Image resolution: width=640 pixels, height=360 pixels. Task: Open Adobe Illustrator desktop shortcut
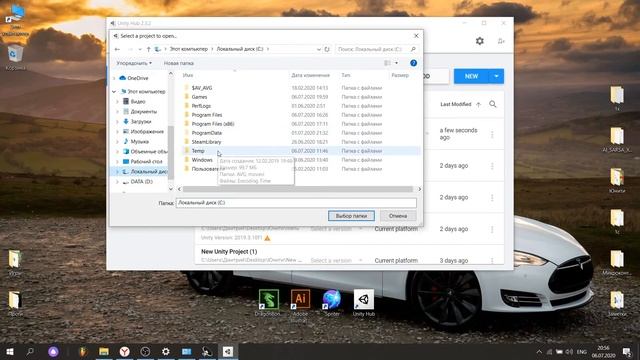click(x=300, y=304)
